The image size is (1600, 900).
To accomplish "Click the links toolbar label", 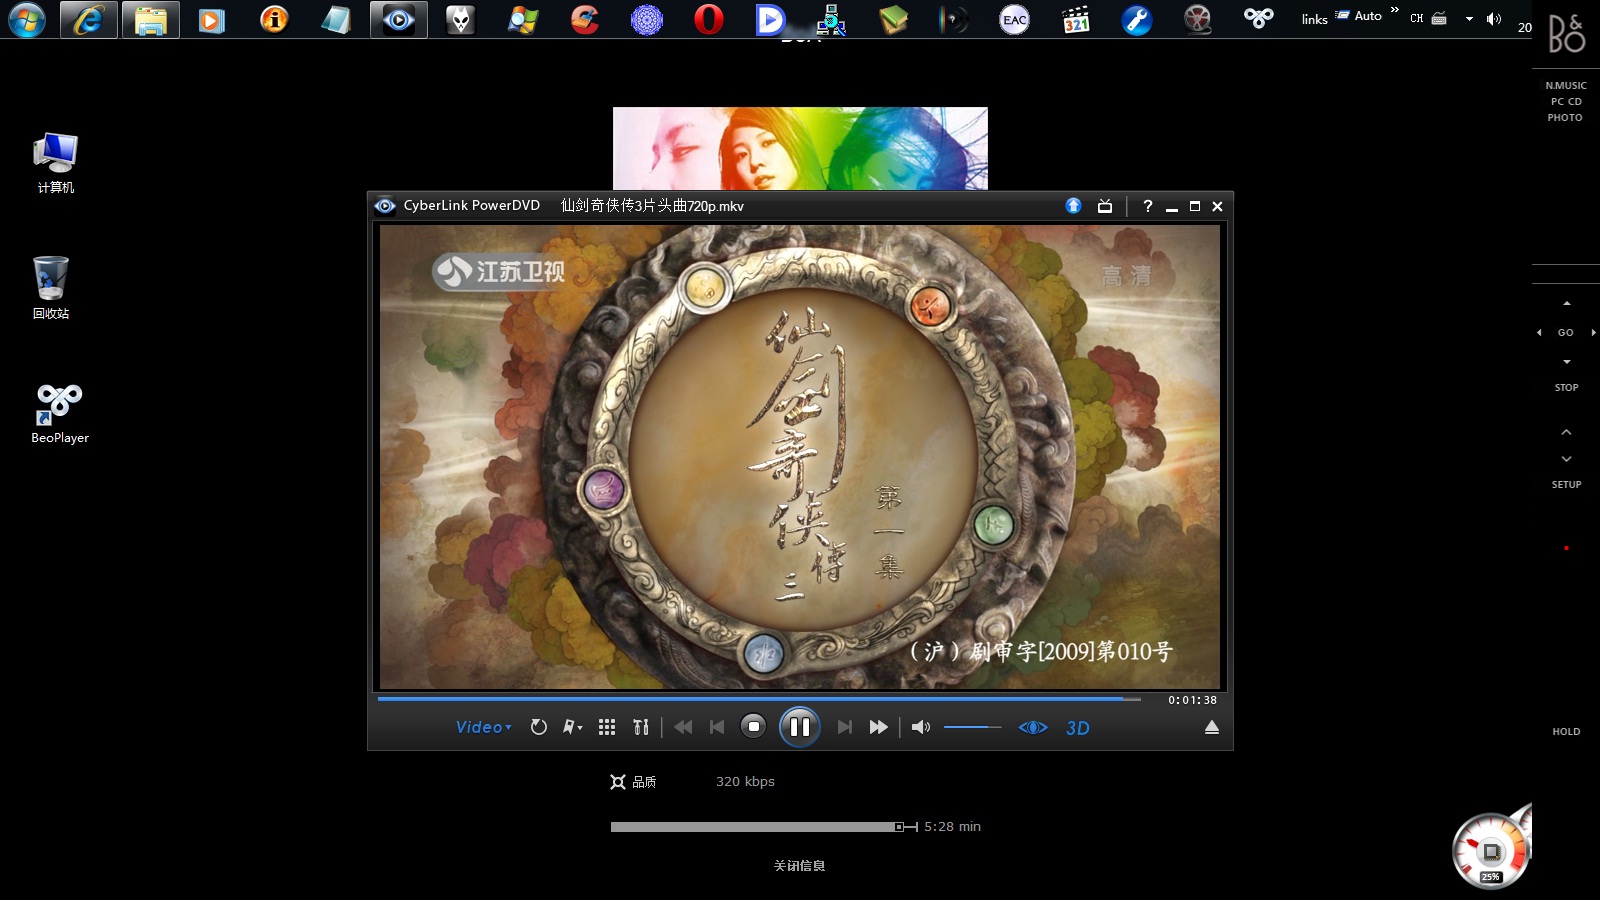I will pyautogui.click(x=1314, y=19).
